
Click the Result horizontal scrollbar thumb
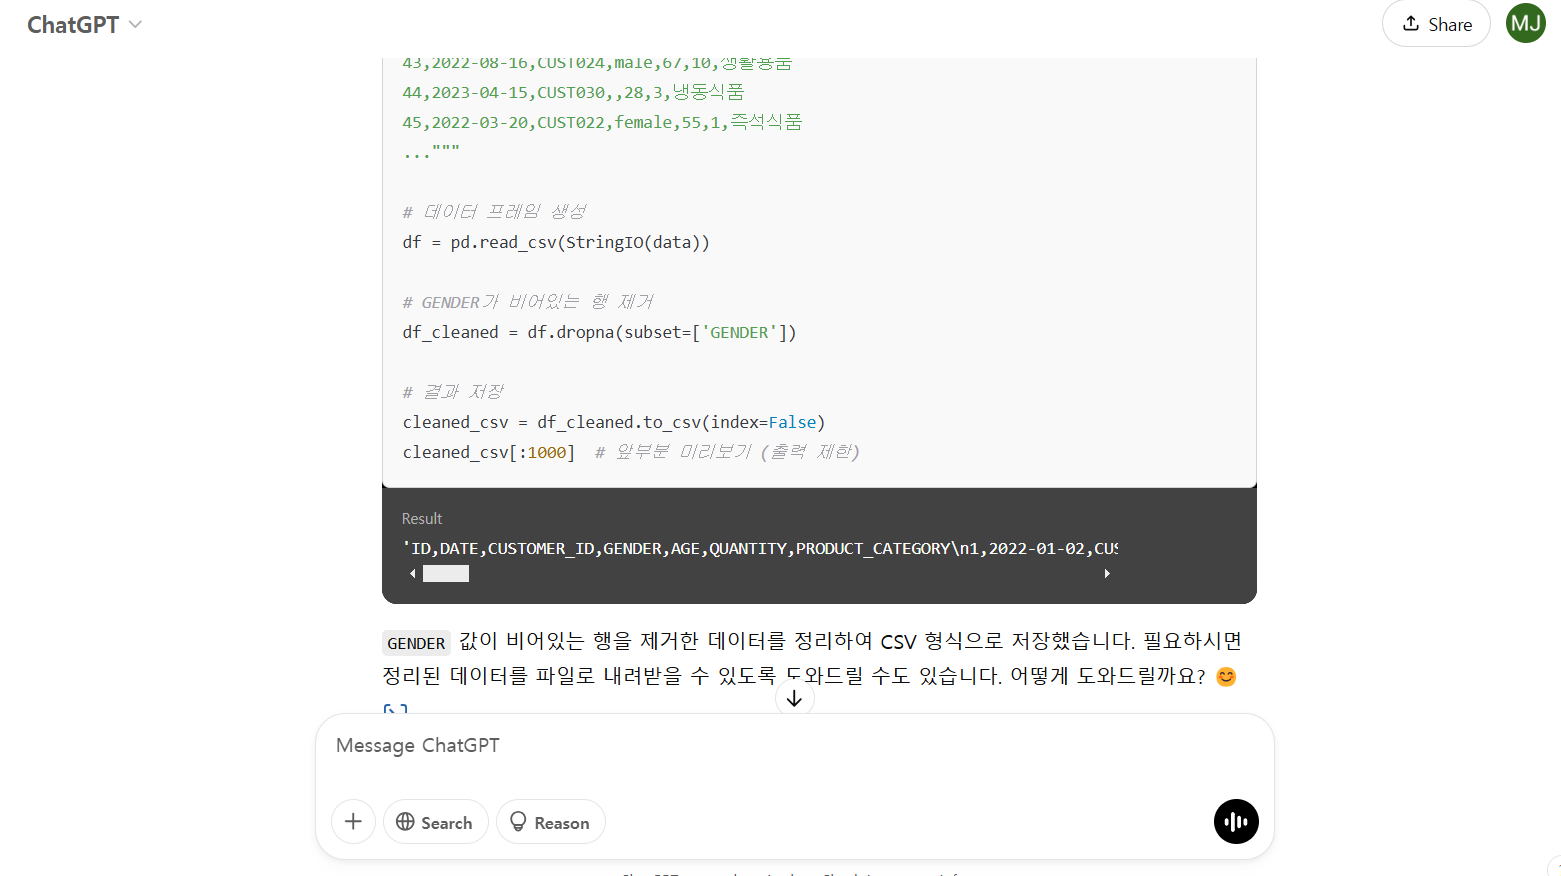(446, 574)
